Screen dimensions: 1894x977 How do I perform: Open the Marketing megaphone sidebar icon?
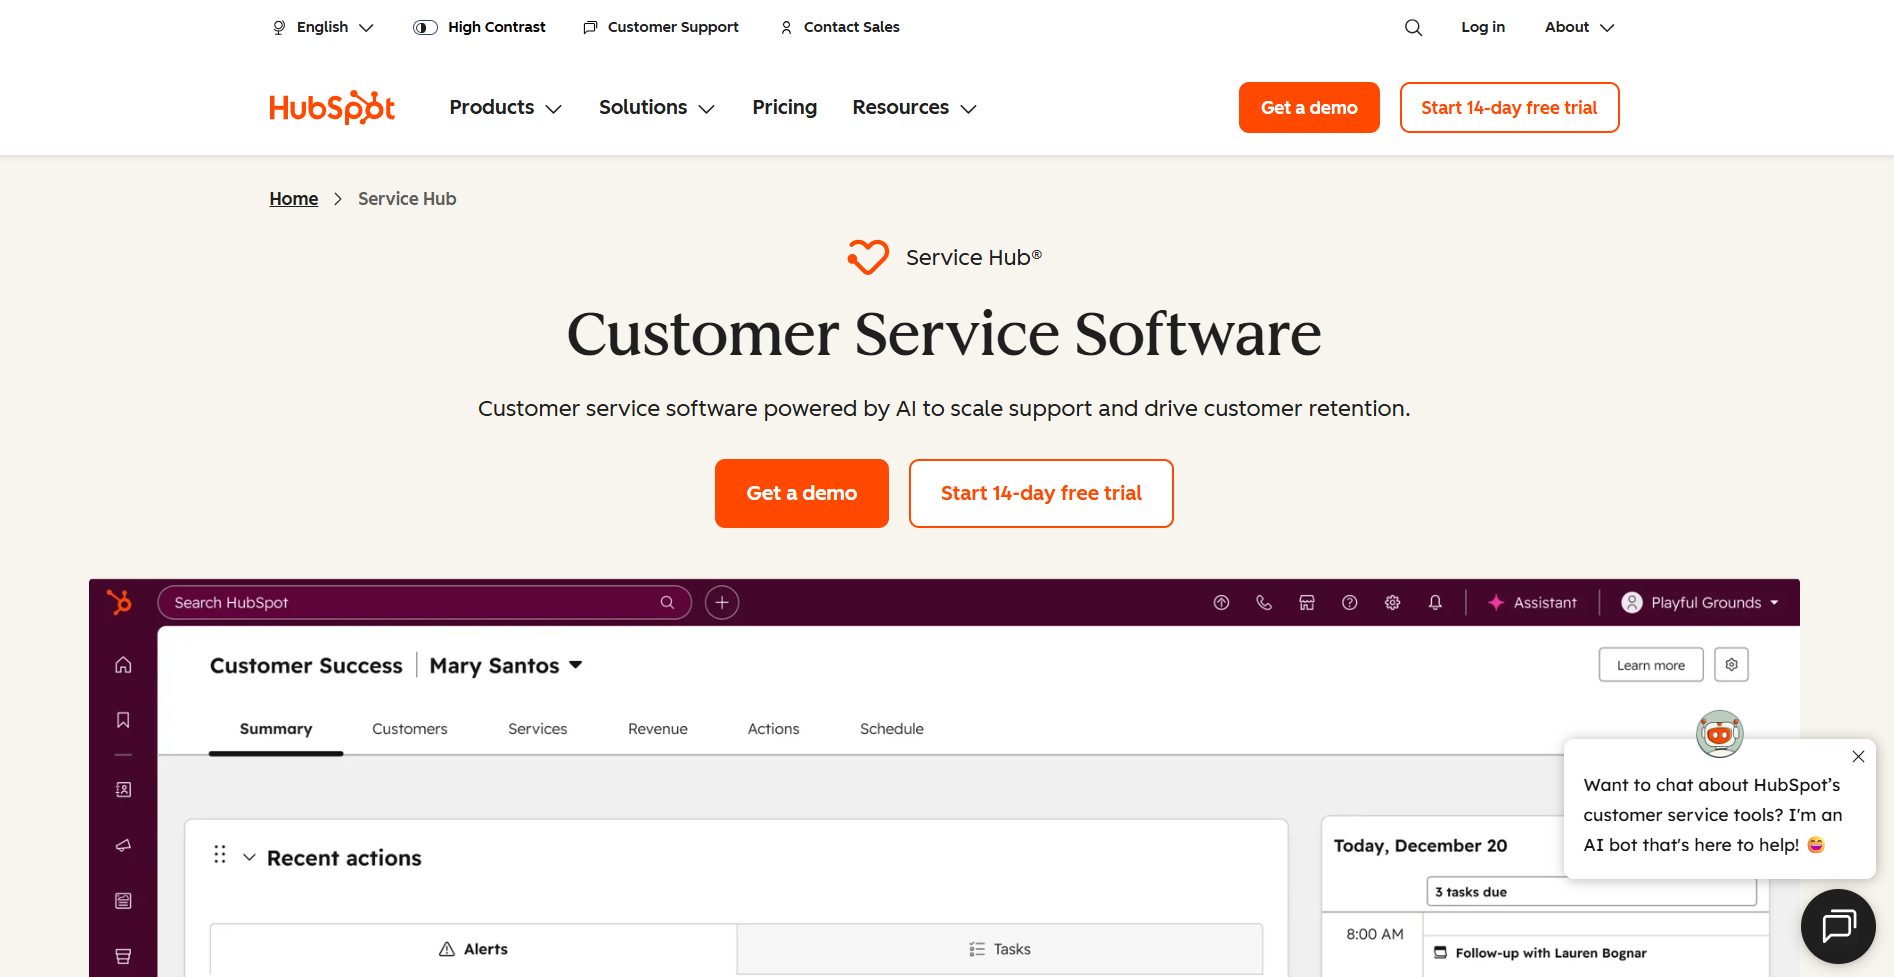(x=122, y=845)
